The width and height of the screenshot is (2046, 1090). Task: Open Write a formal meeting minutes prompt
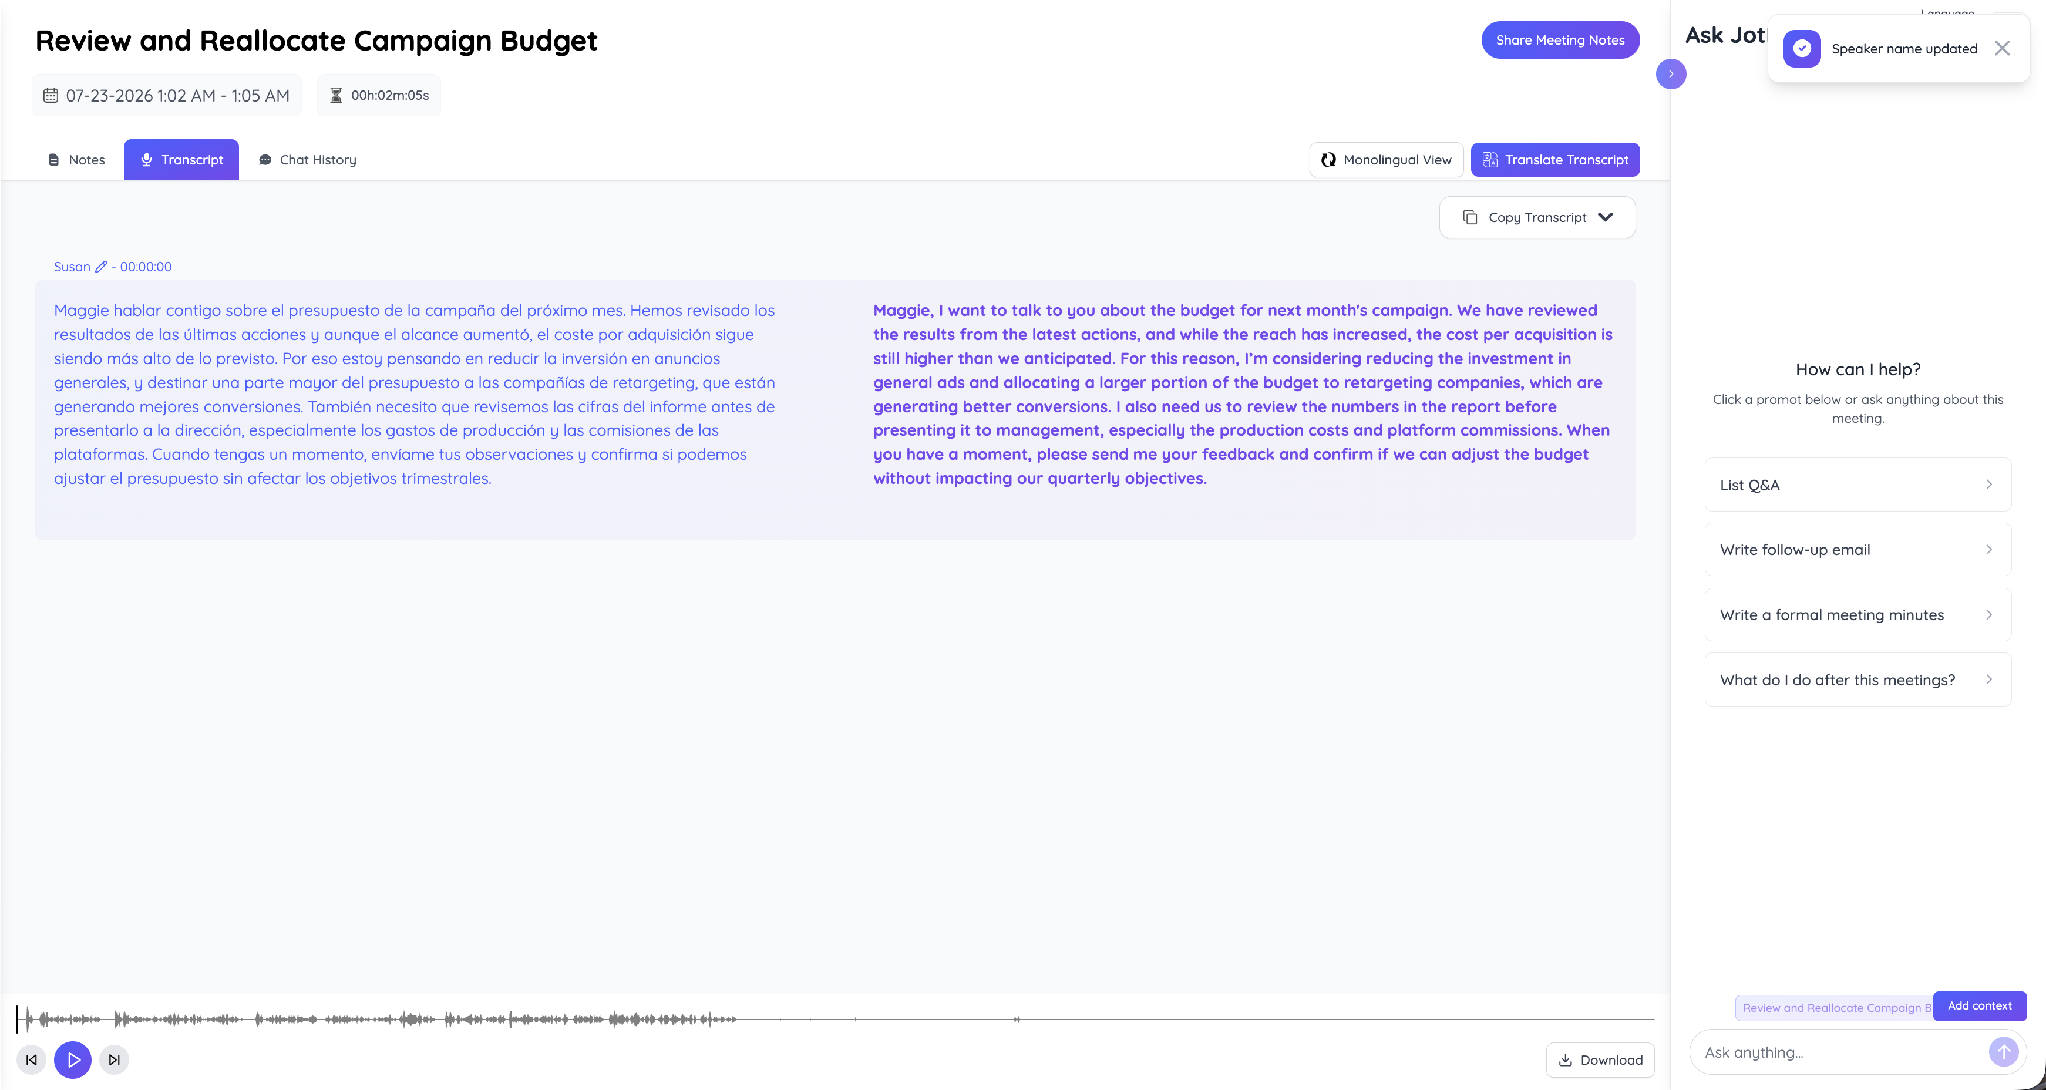click(1858, 615)
